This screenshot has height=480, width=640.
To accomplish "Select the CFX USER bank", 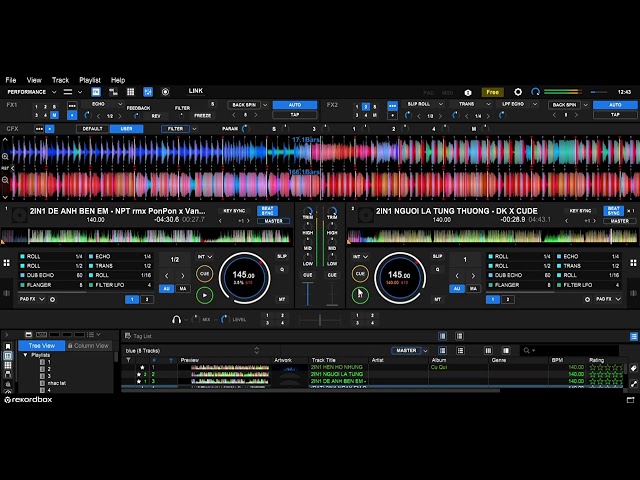I will pyautogui.click(x=127, y=129).
